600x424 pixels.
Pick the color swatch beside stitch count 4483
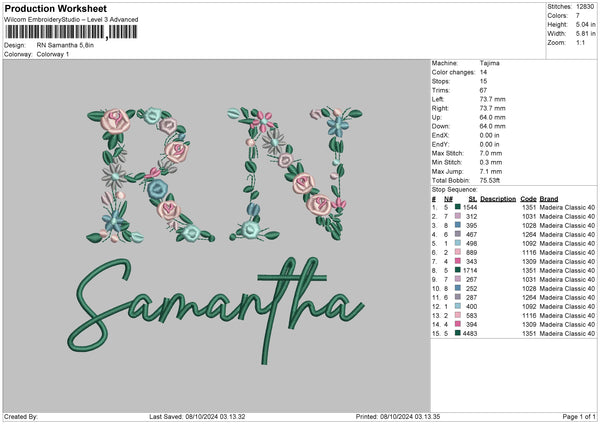(x=457, y=333)
